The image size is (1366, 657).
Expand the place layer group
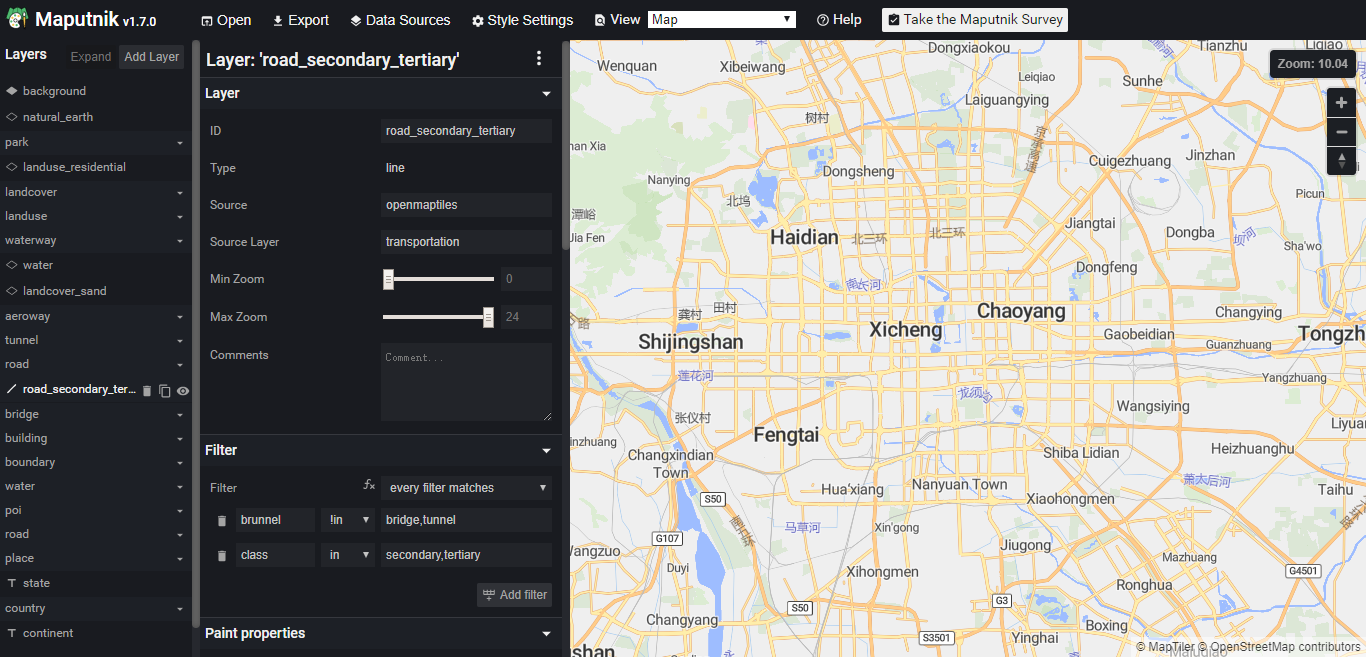pos(95,558)
